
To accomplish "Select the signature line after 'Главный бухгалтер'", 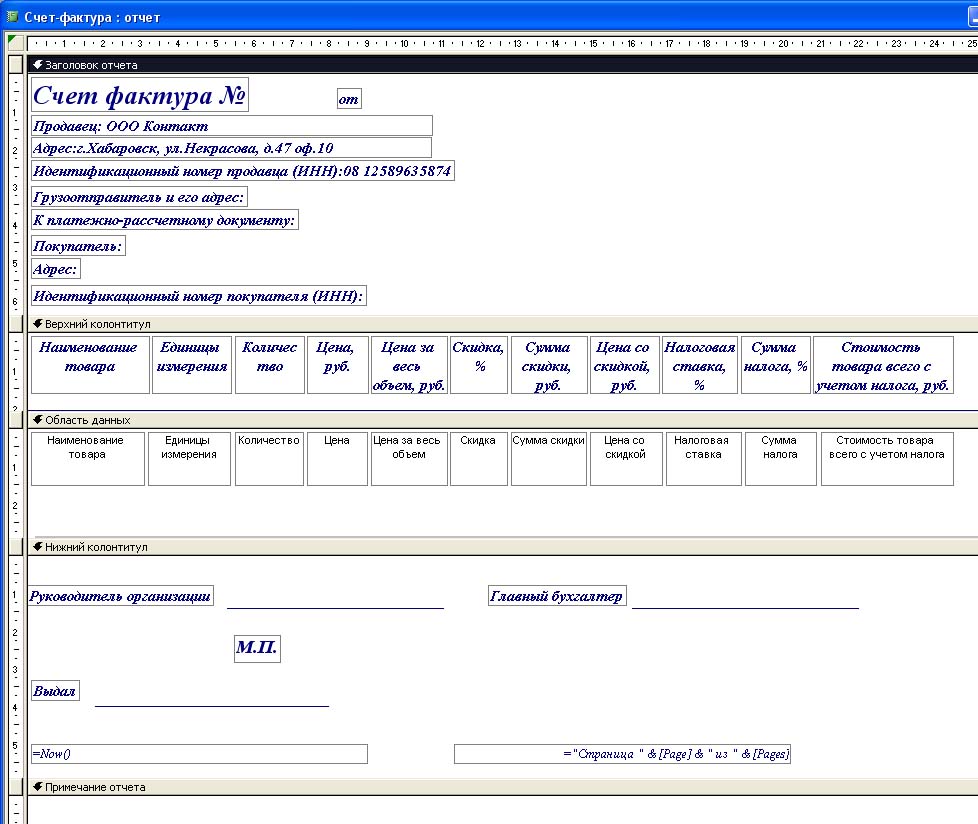I will coord(745,607).
